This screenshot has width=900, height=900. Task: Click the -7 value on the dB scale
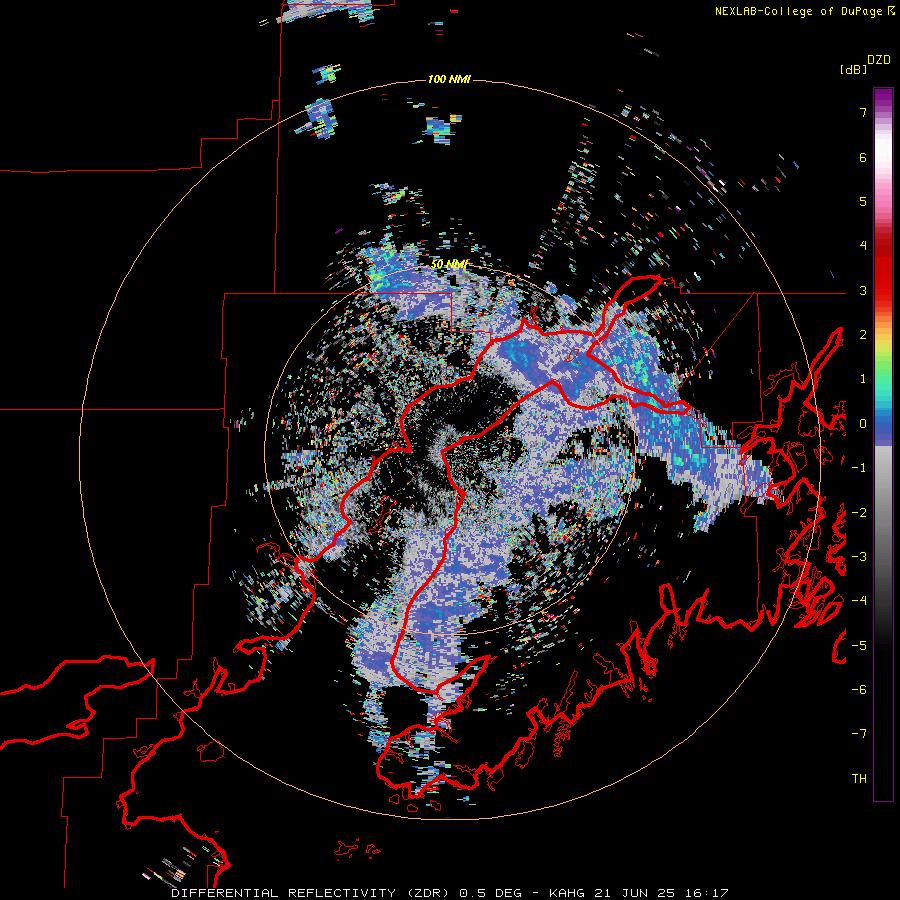859,734
